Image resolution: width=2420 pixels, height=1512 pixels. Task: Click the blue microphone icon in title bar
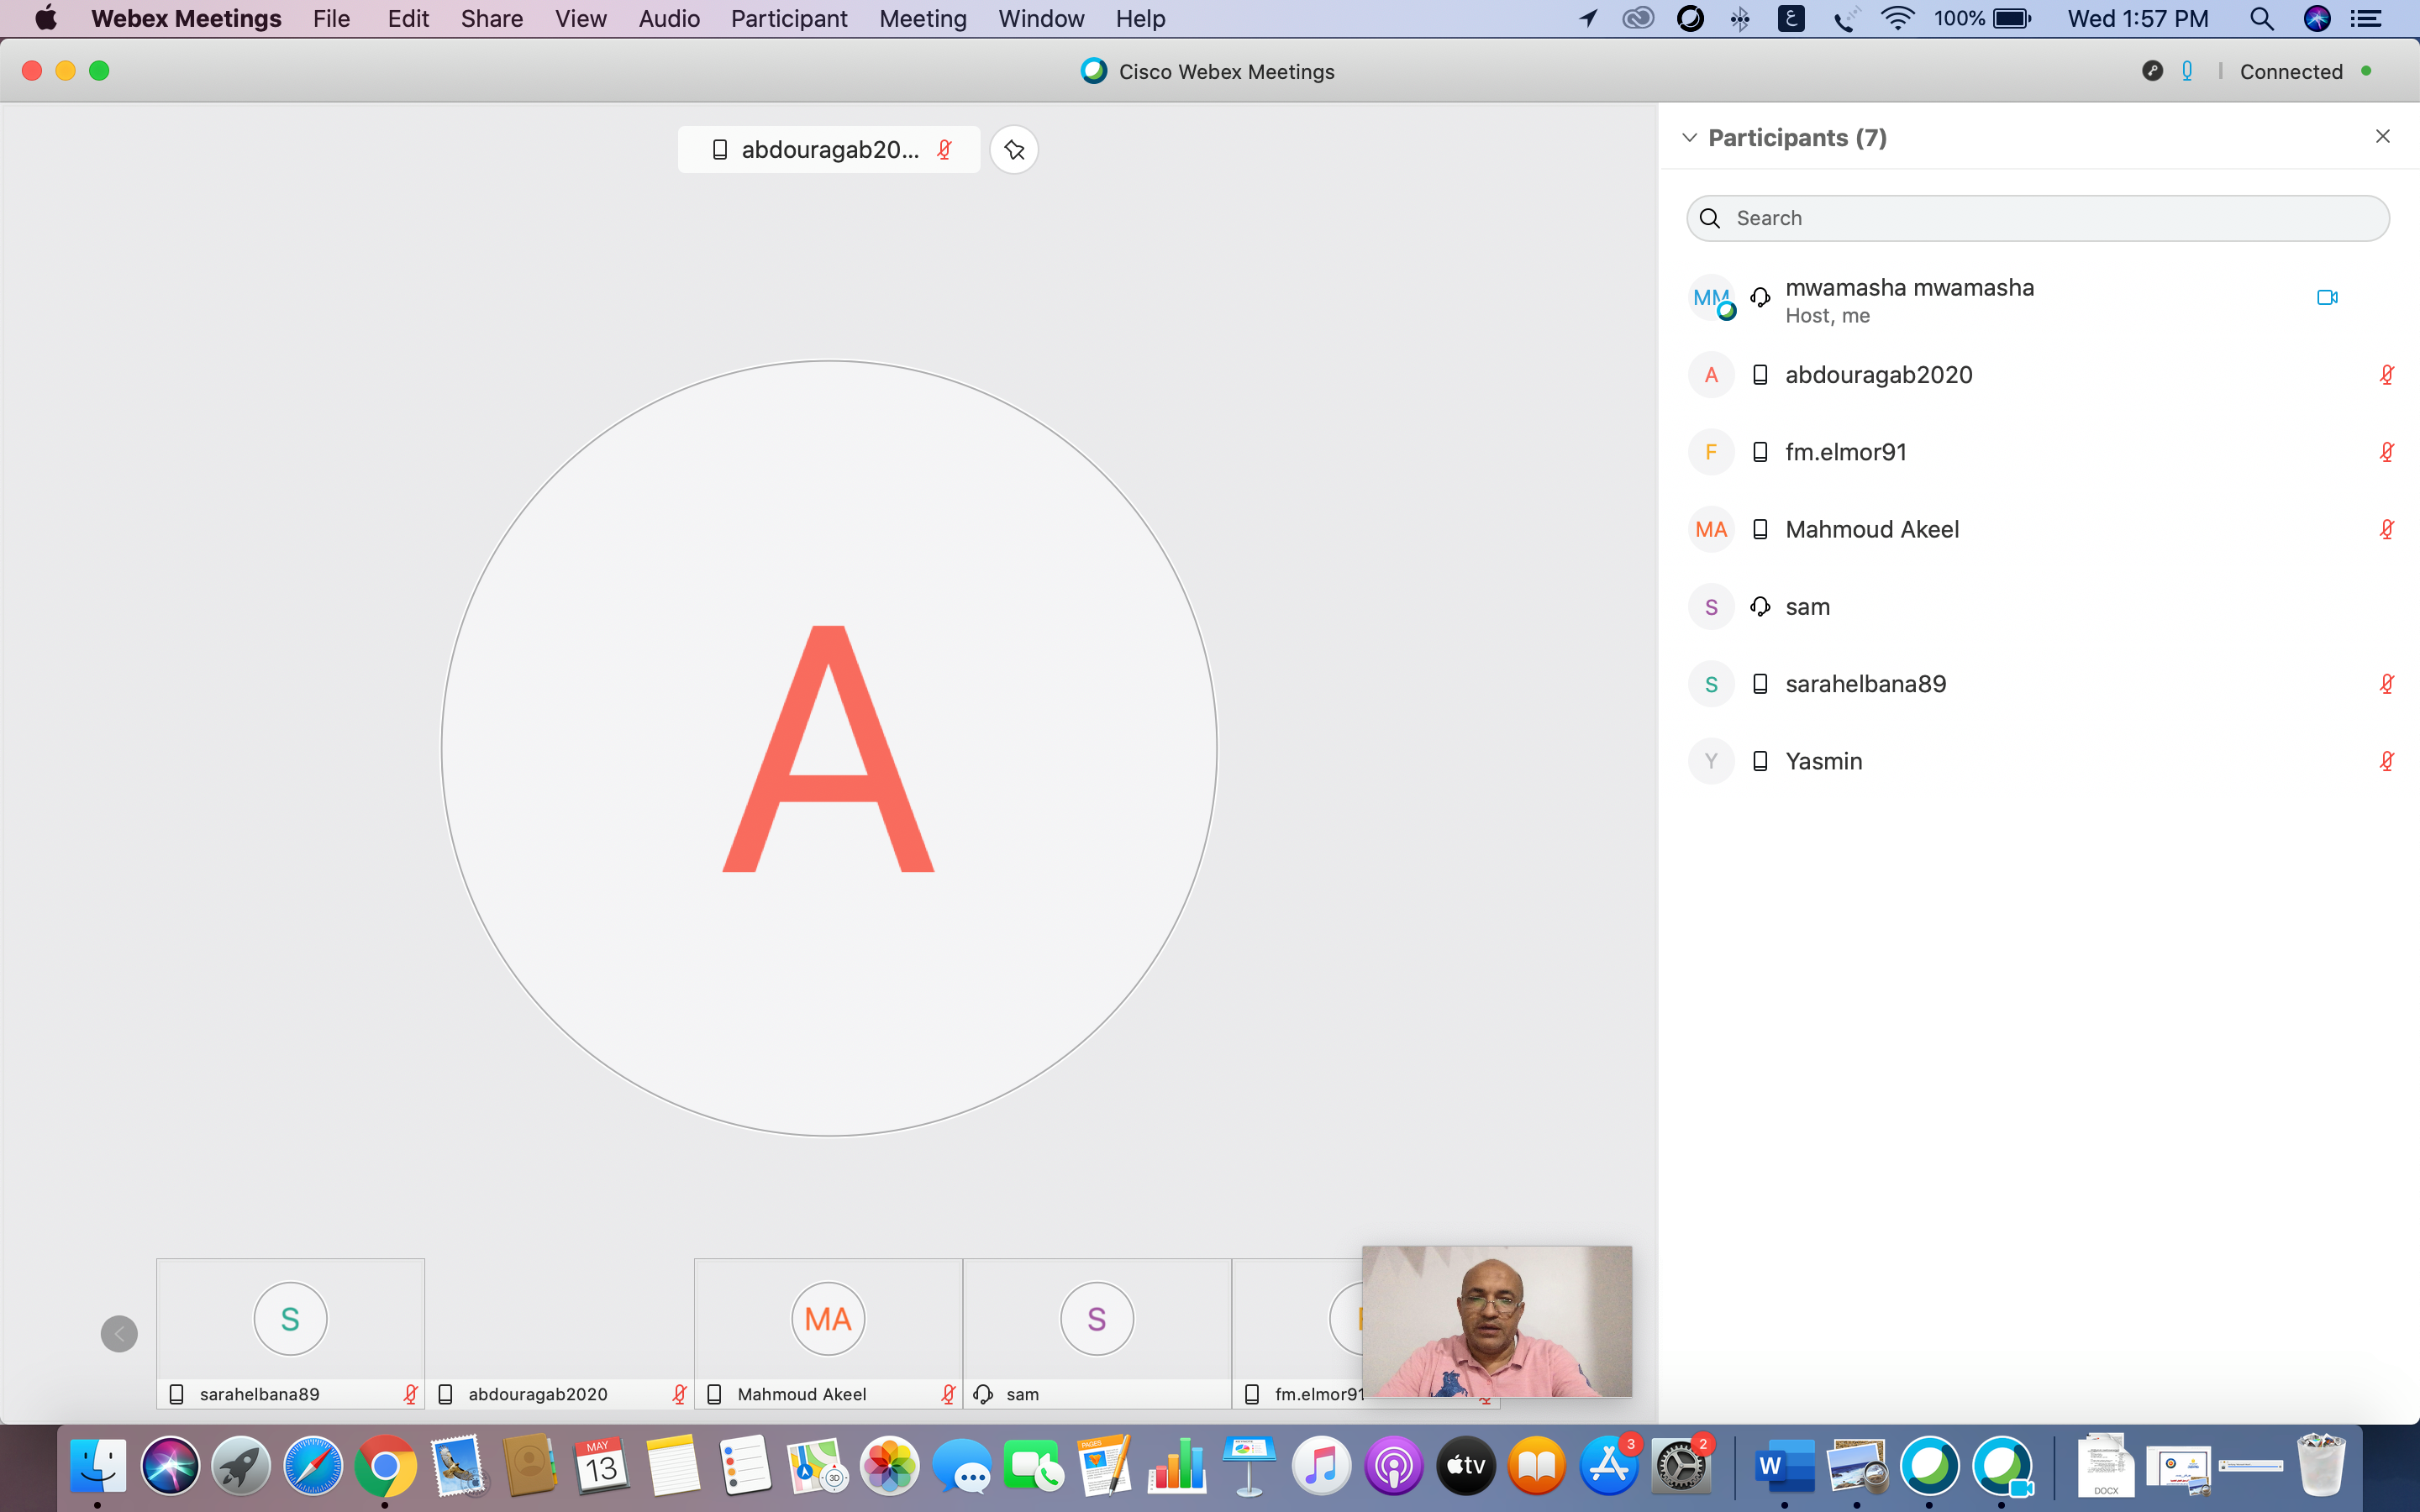pyautogui.click(x=2187, y=71)
